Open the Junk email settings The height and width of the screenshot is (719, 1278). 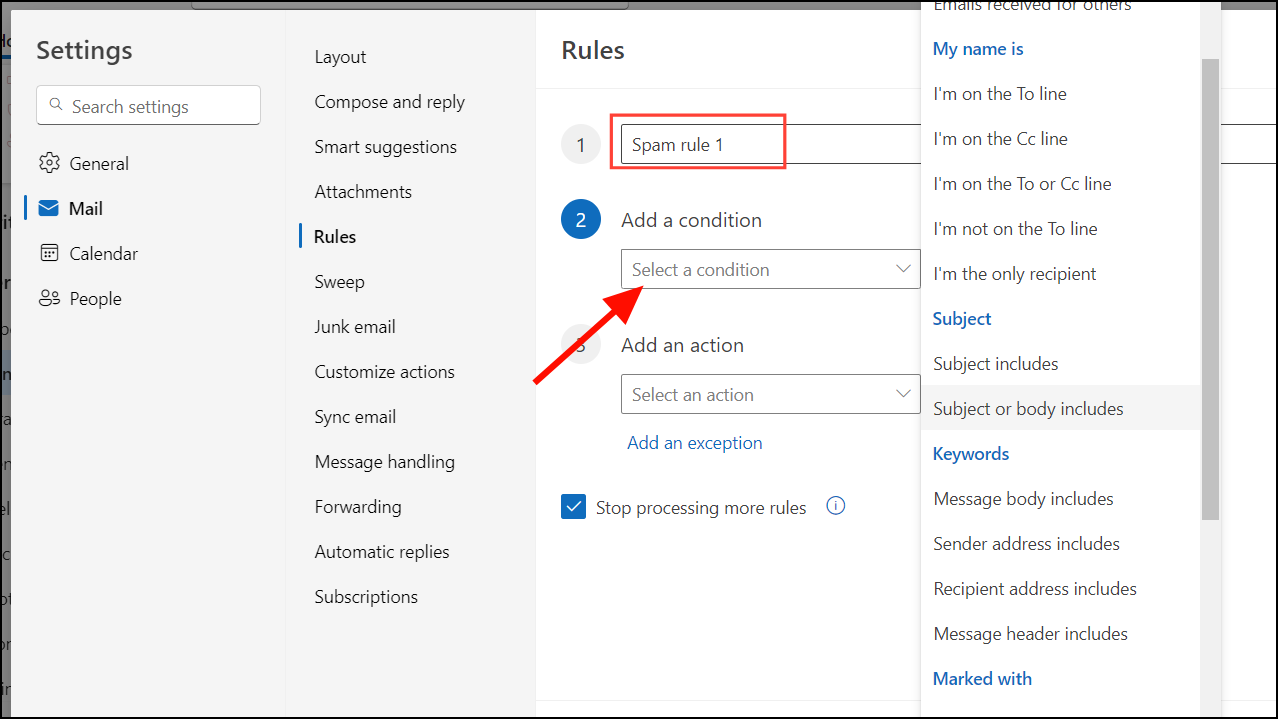355,326
